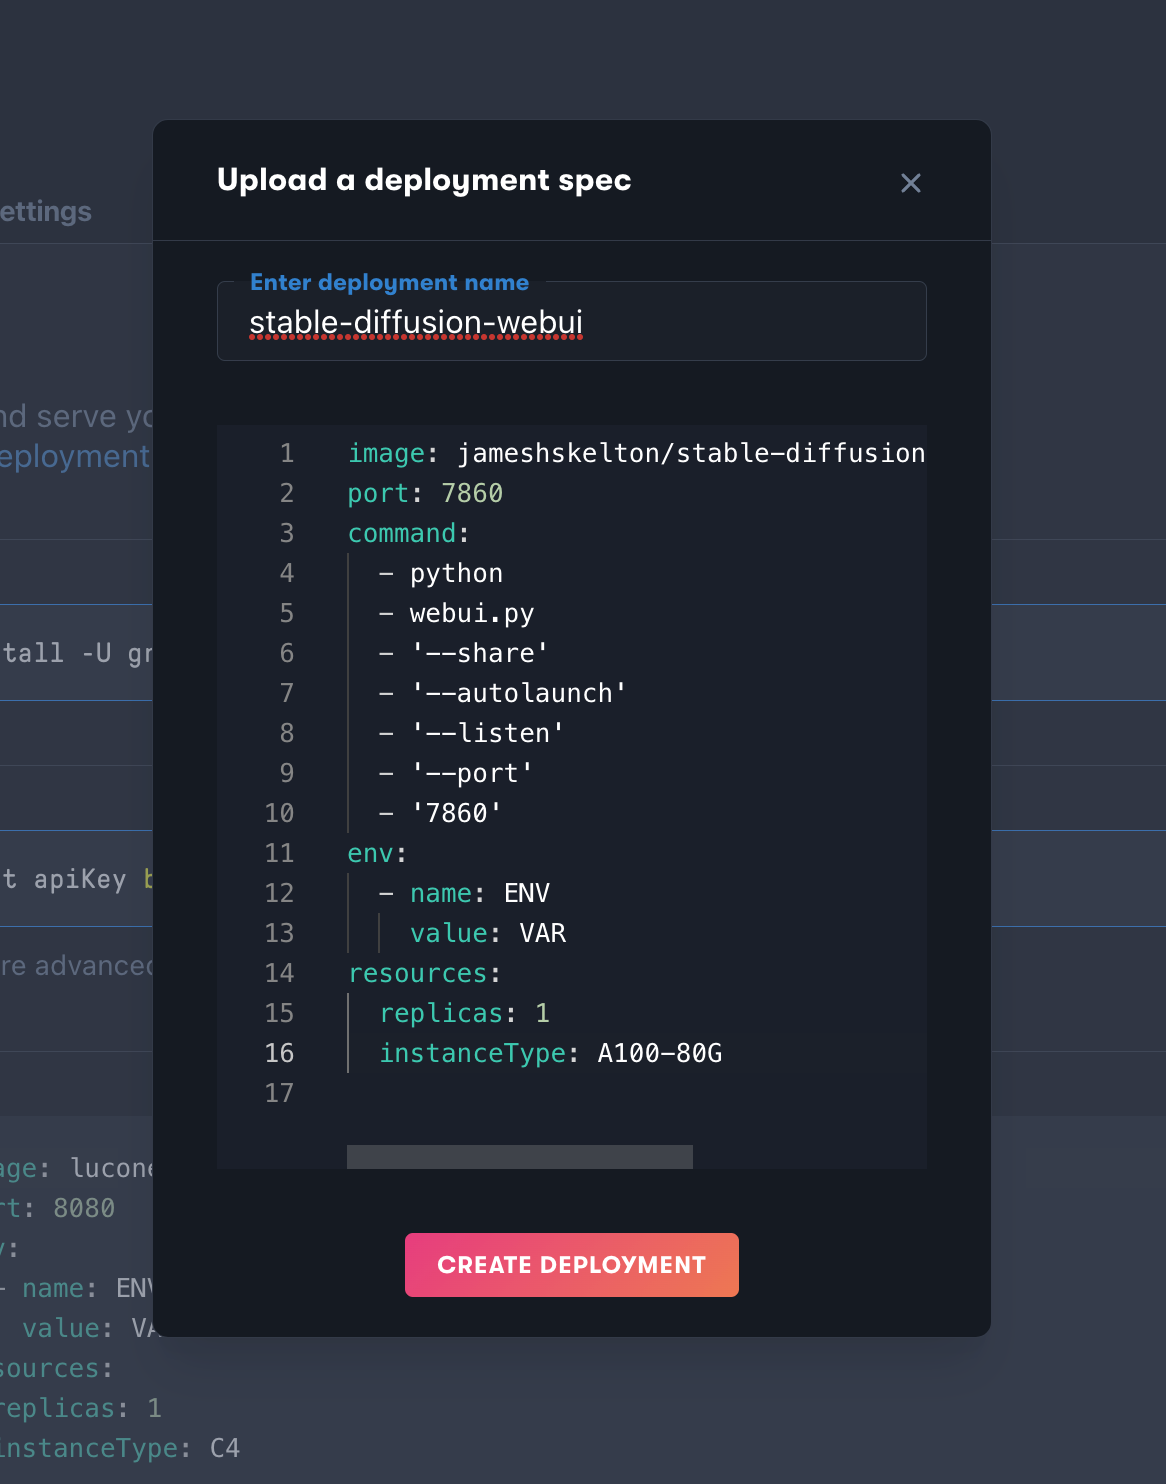
Task: Click 'jameshskelton/stable-diffusion' image value
Action: (691, 453)
